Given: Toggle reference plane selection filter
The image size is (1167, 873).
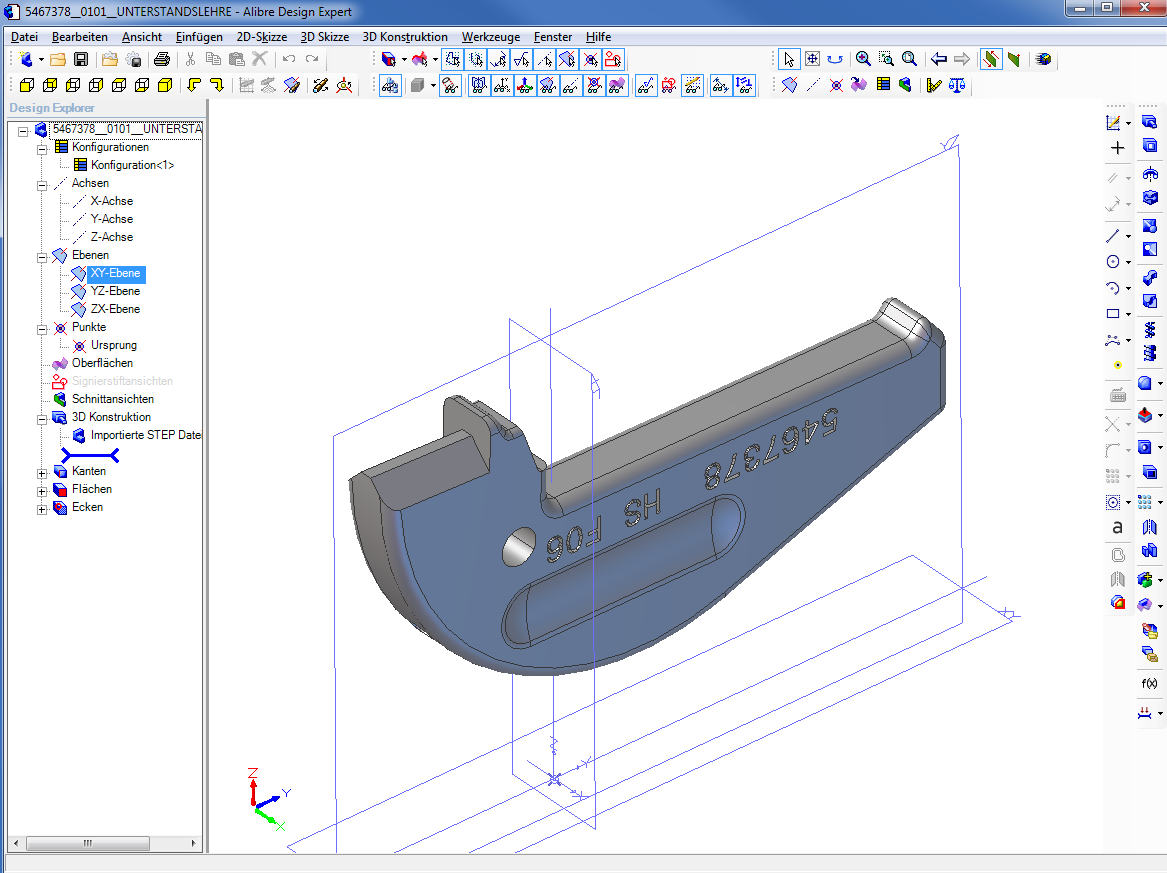Looking at the screenshot, I should click(568, 60).
